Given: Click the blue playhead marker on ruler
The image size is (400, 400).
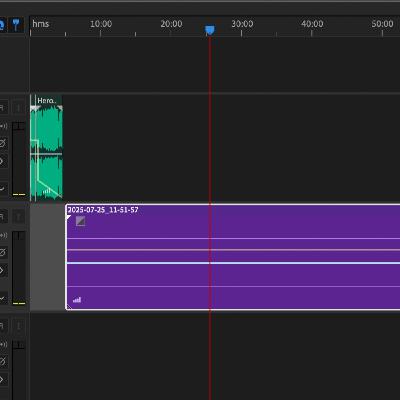Looking at the screenshot, I should (x=210, y=30).
